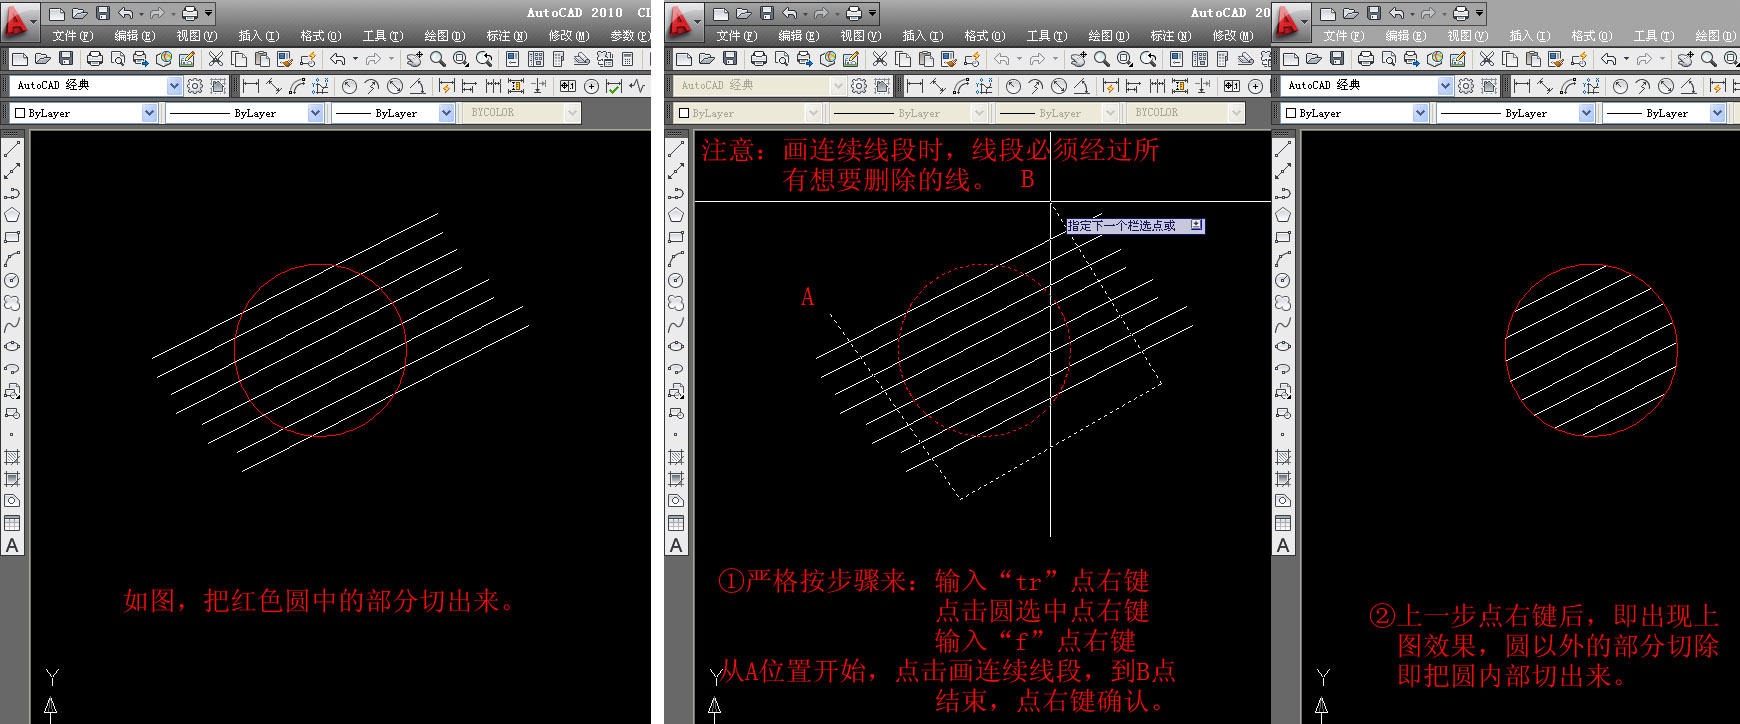This screenshot has width=1740, height=724.
Task: Expand the ByLayer color dropdown in right window
Action: 1420,113
